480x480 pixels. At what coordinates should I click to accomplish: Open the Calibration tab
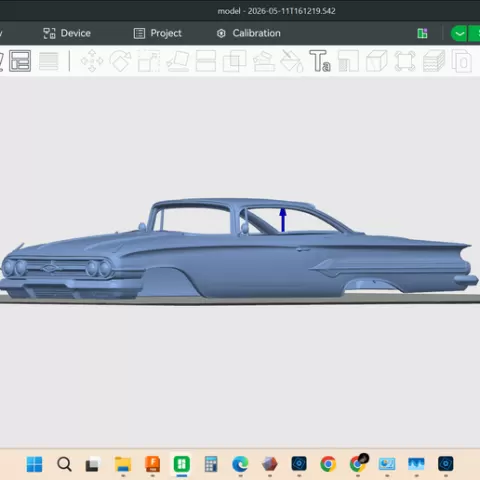coord(249,33)
